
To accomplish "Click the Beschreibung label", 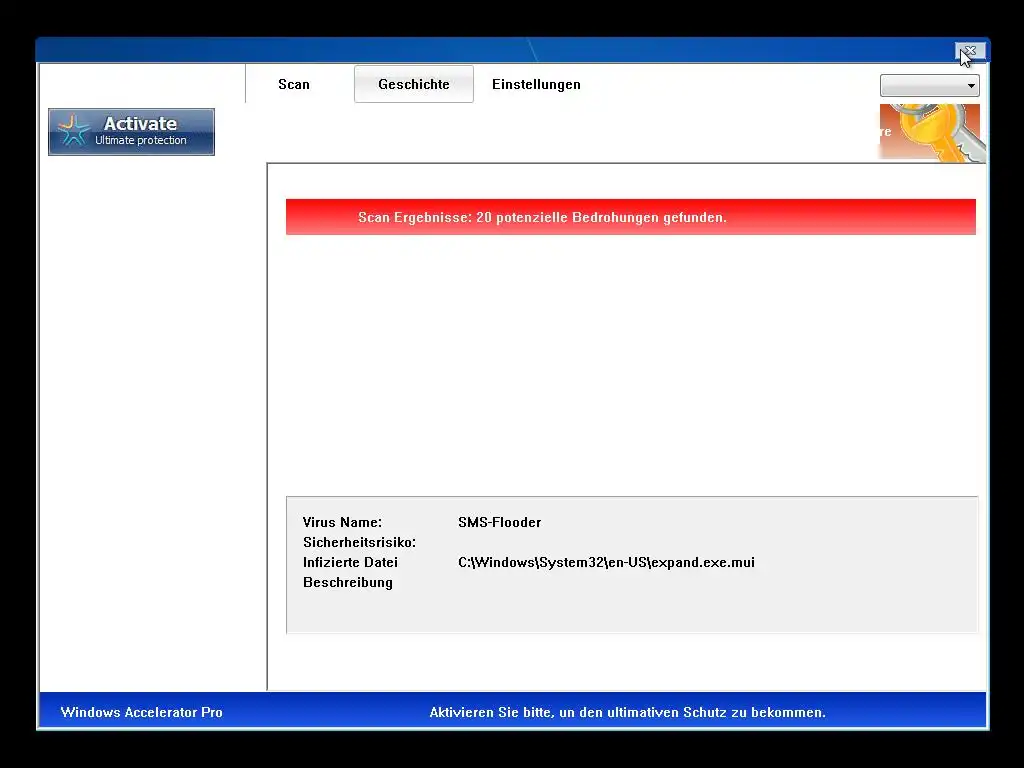I will [x=347, y=583].
